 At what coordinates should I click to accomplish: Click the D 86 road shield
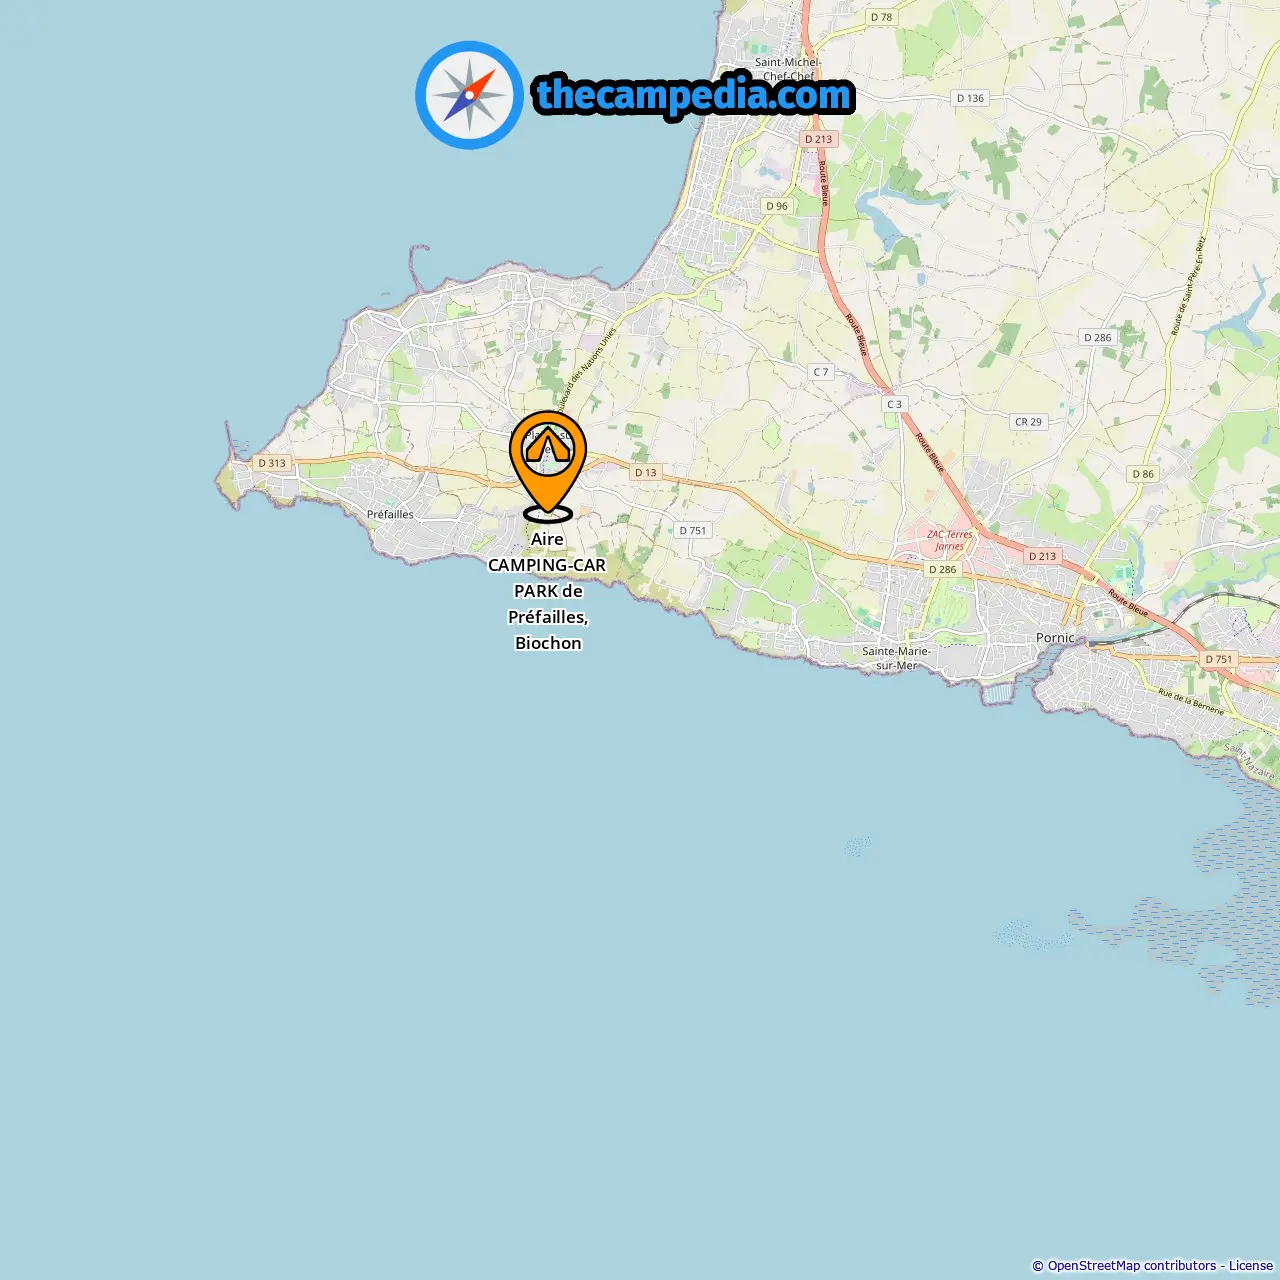[1143, 474]
